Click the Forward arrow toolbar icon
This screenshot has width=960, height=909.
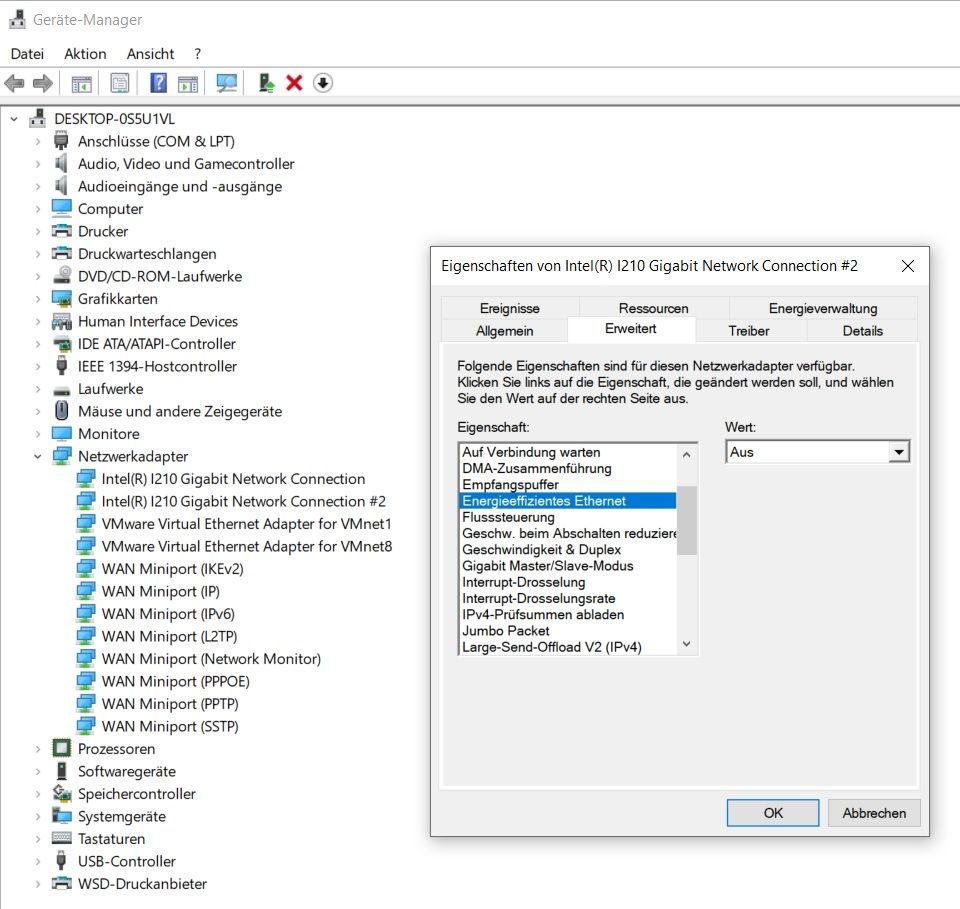(42, 83)
